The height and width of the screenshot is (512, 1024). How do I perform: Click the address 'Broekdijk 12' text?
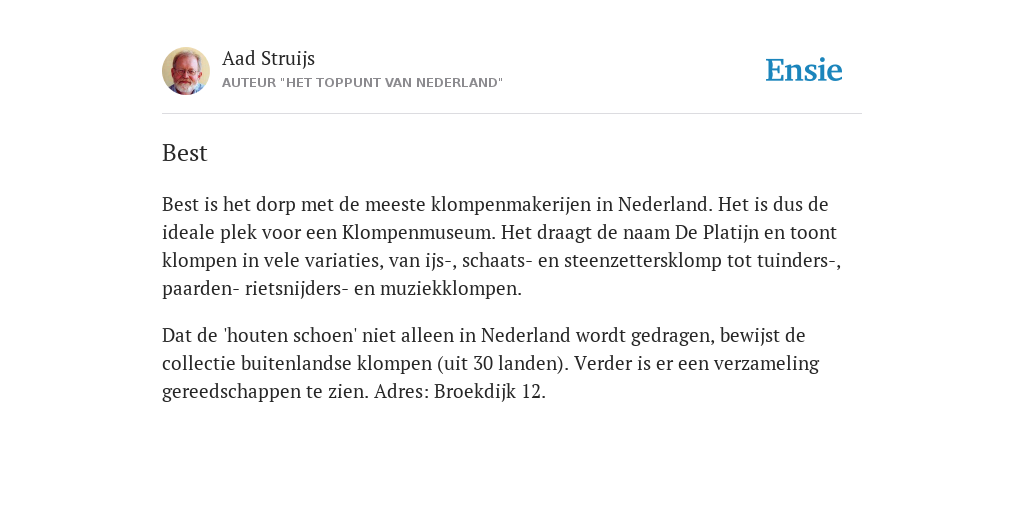[x=490, y=391]
